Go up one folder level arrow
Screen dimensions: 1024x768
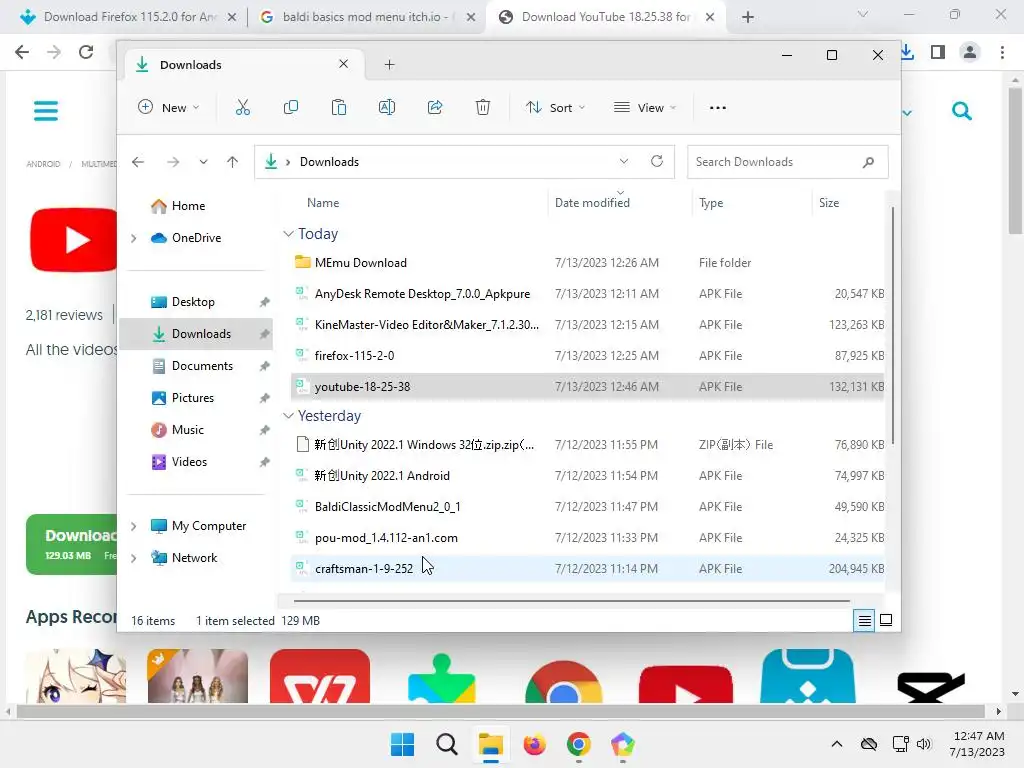pos(232,162)
